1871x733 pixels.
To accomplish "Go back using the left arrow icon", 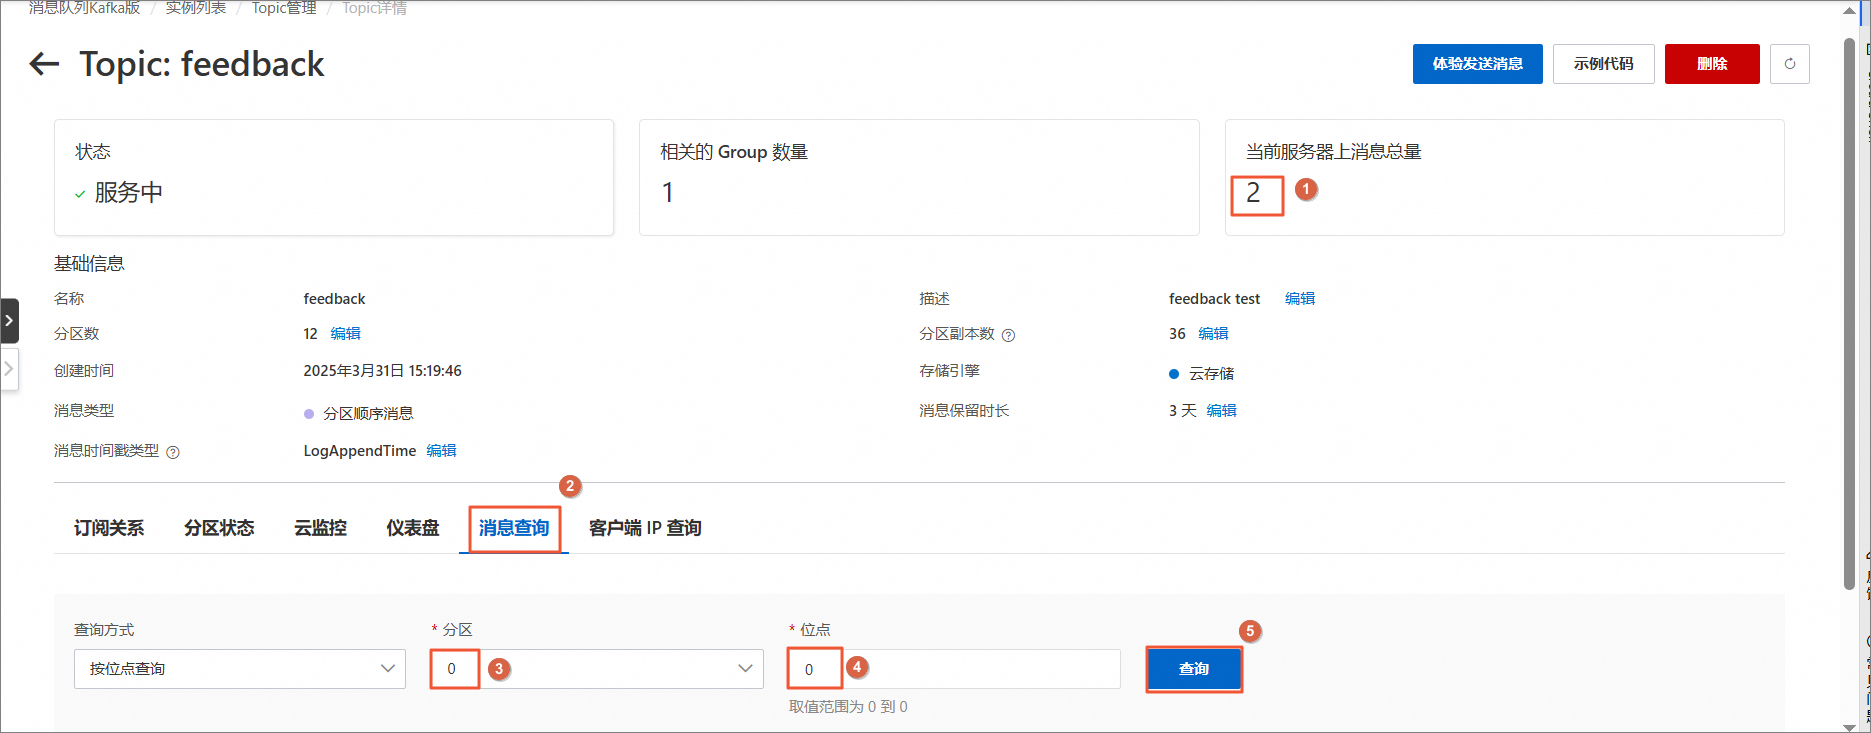I will [x=44, y=64].
